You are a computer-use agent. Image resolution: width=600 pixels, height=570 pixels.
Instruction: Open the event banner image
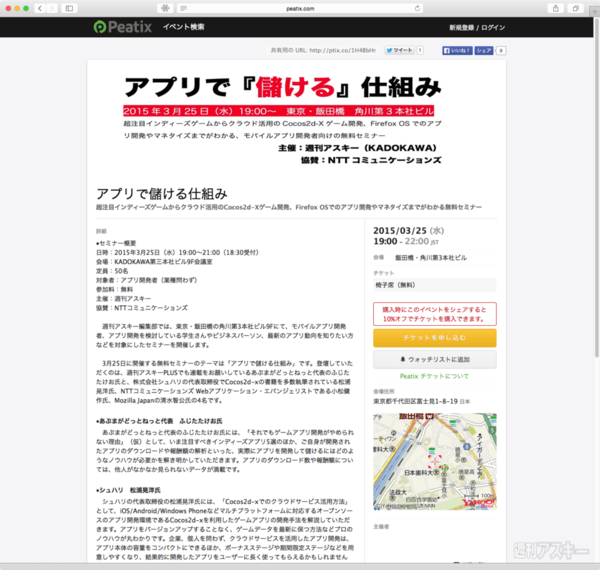(282, 120)
